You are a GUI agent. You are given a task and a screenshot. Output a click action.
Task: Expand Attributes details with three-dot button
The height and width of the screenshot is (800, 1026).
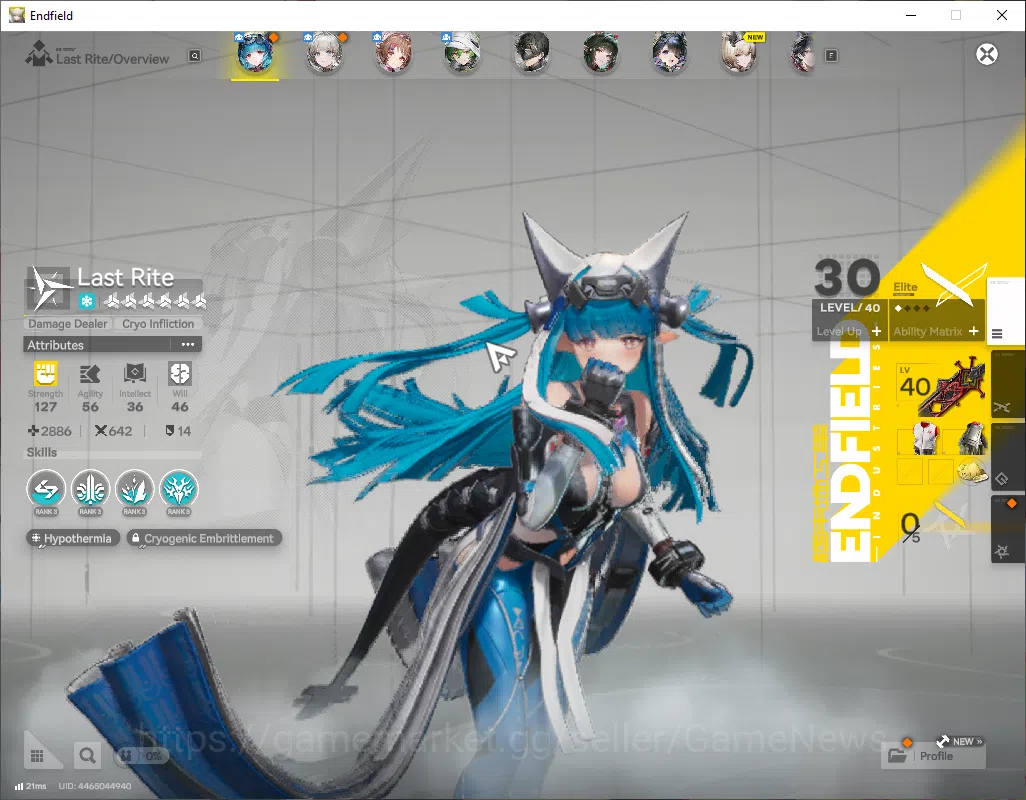188,345
